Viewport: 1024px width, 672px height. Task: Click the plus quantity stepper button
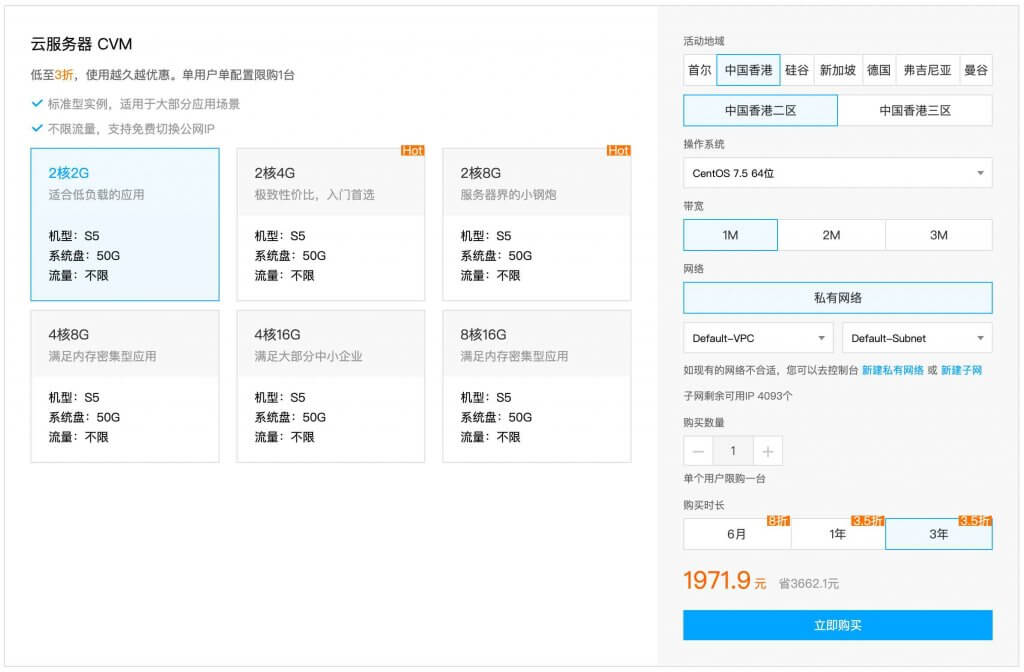point(768,451)
